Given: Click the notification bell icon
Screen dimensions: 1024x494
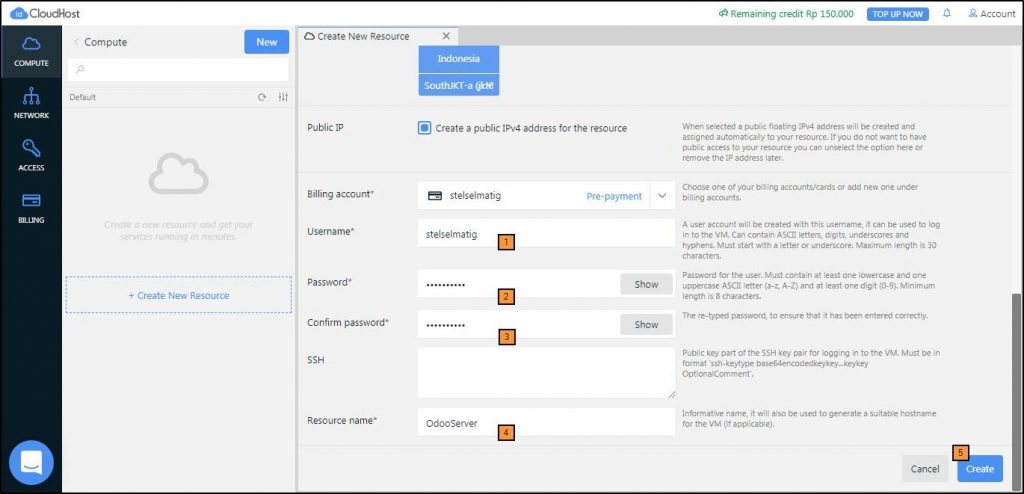Looking at the screenshot, I should pyautogui.click(x=947, y=14).
